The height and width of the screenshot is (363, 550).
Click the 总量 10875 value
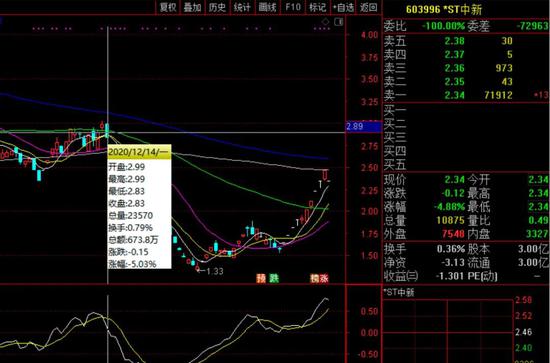click(x=451, y=220)
